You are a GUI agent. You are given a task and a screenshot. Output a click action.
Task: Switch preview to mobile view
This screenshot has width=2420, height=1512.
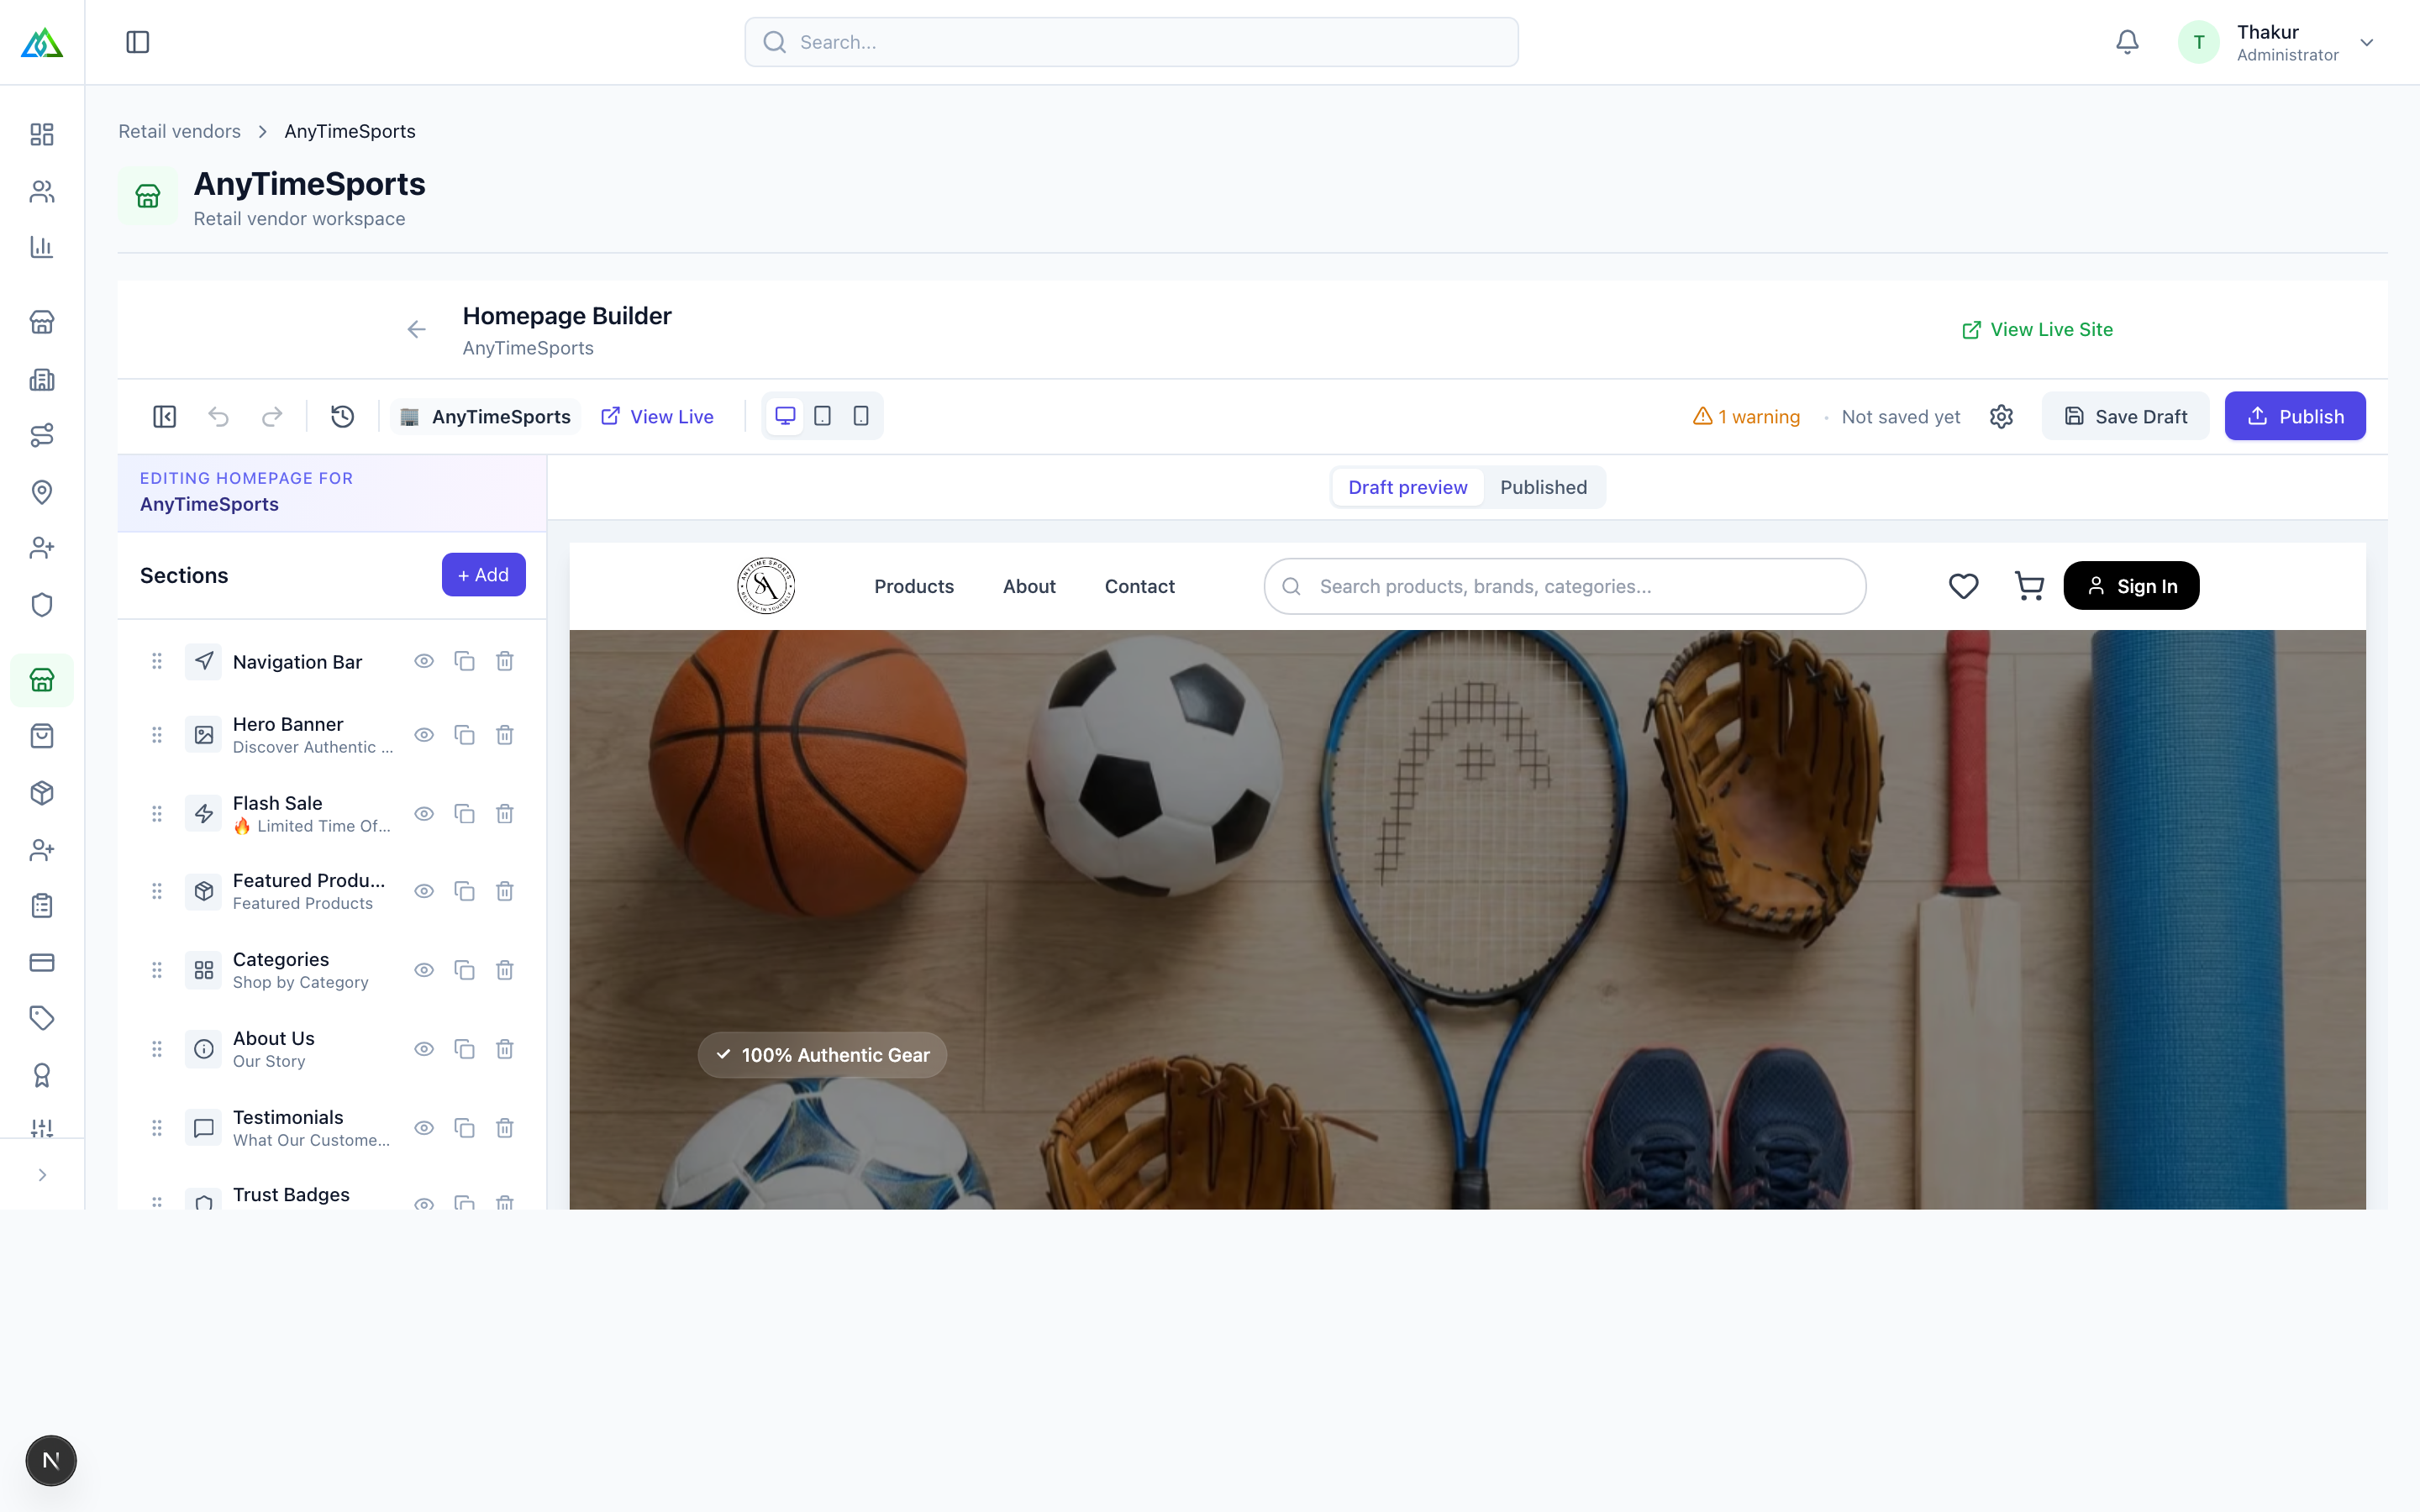pos(861,416)
